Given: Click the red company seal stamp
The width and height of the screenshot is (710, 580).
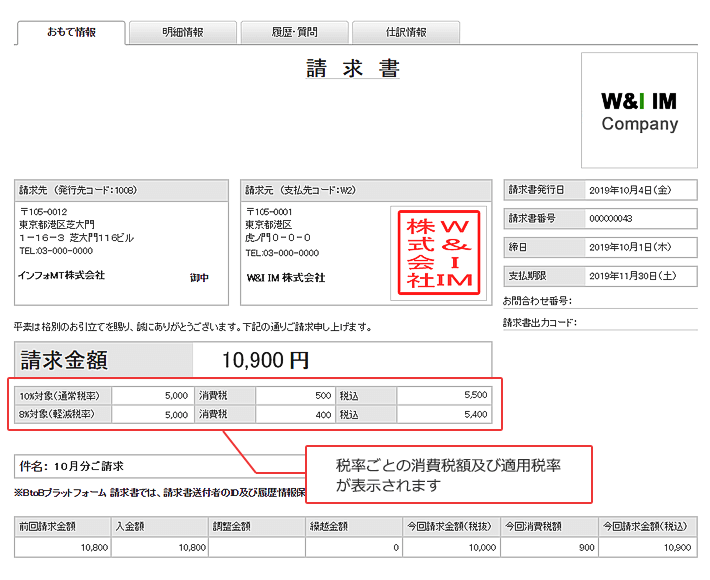Looking at the screenshot, I should (439, 252).
